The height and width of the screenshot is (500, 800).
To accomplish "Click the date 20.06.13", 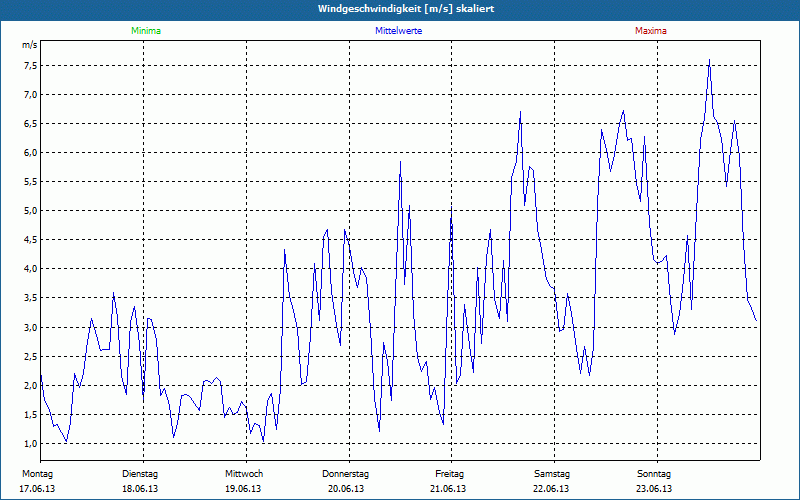I will [346, 489].
